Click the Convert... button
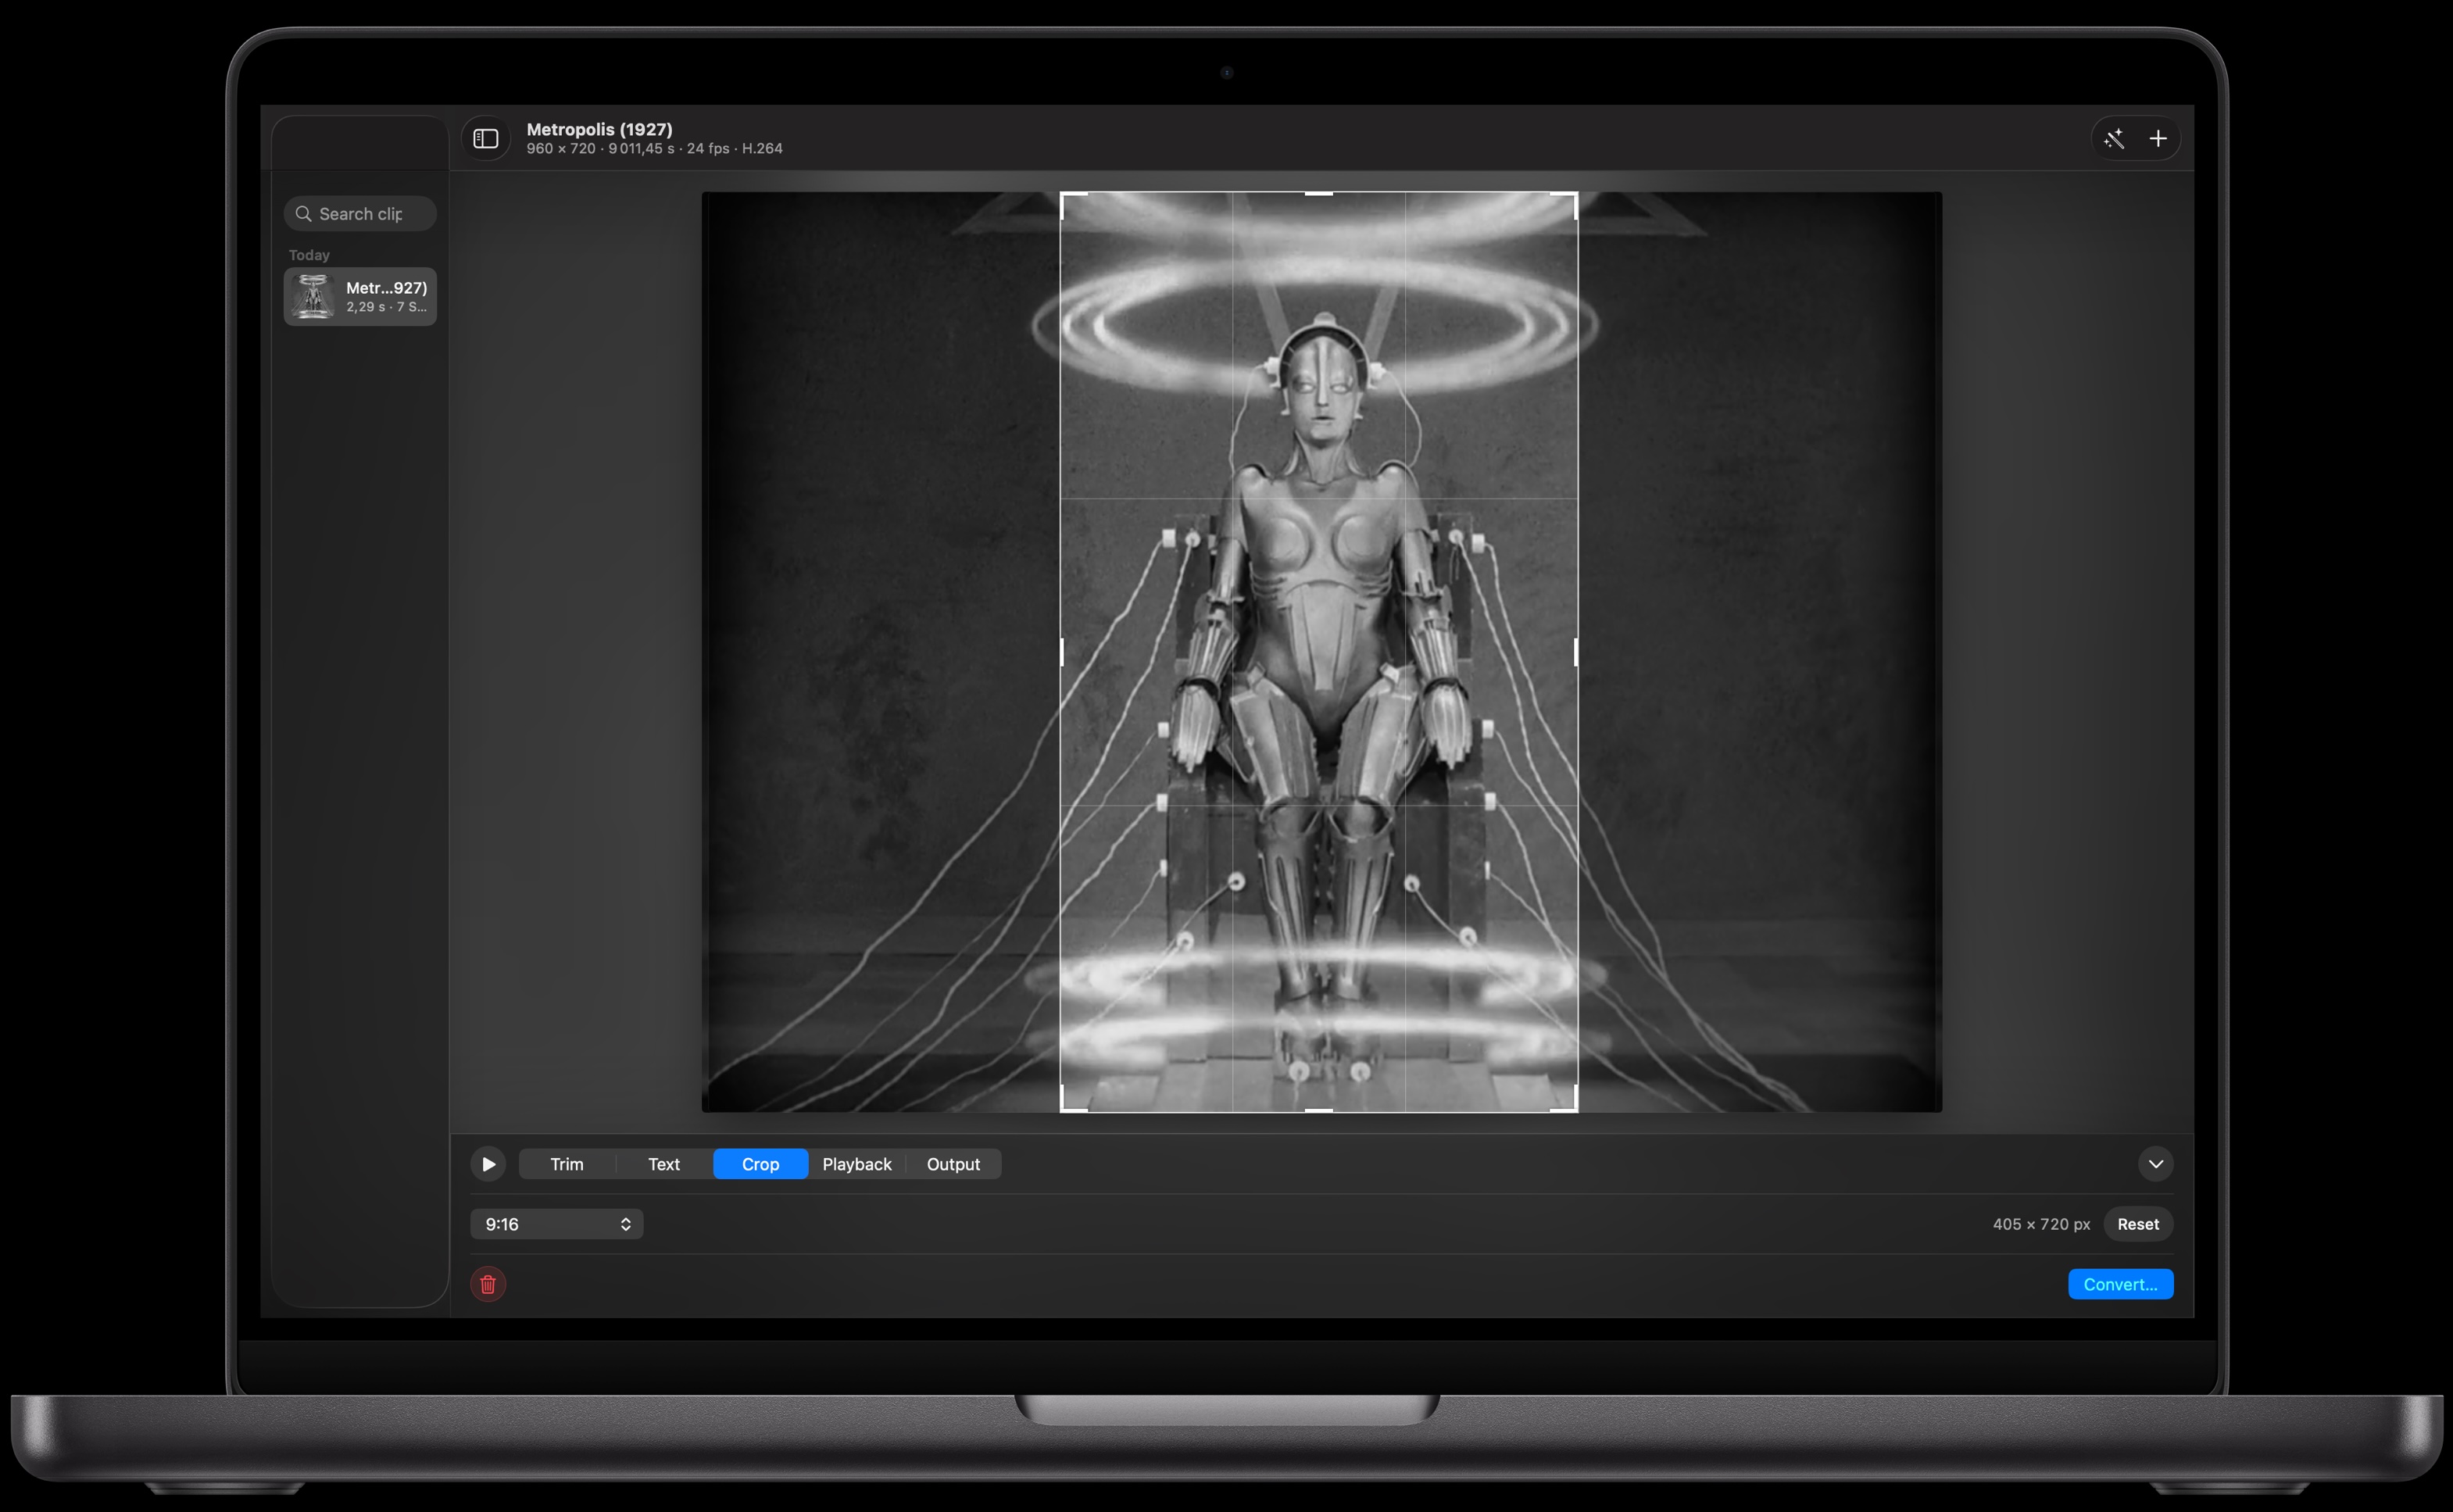Viewport: 2453px width, 1512px height. pyautogui.click(x=2121, y=1284)
